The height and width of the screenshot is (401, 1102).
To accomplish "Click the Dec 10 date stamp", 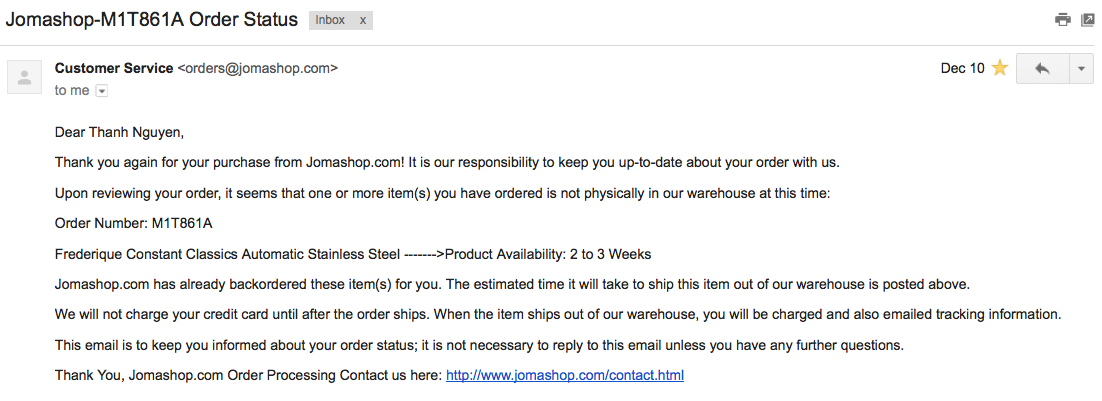I will tap(962, 69).
